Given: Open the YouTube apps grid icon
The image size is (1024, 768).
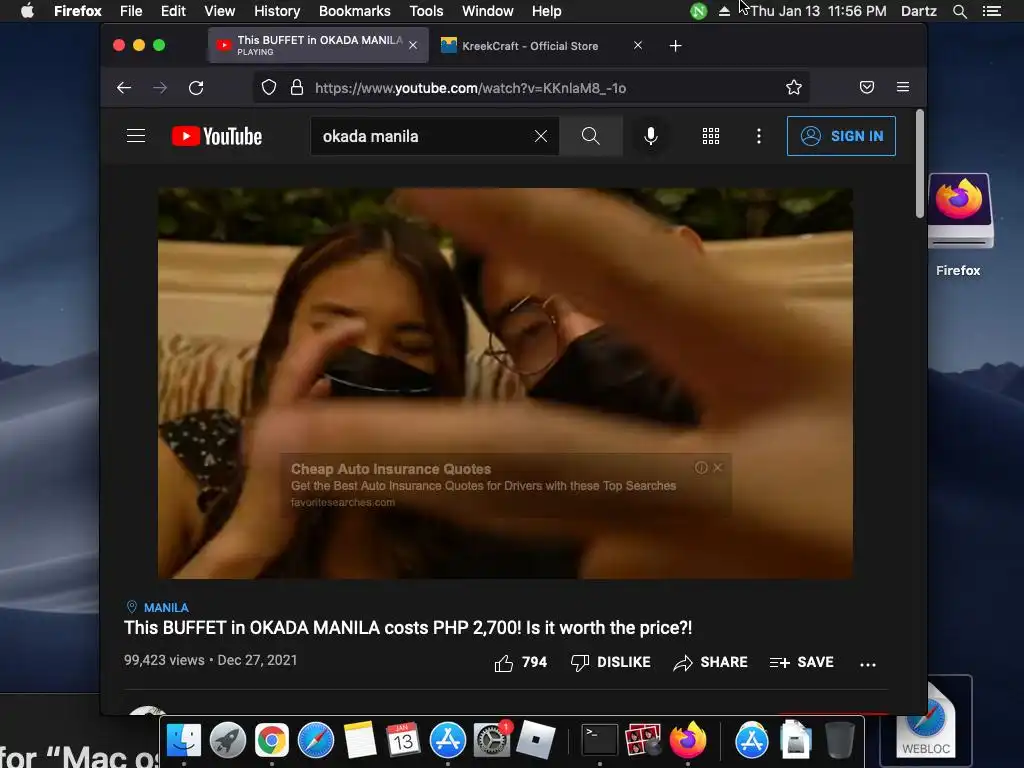Looking at the screenshot, I should coord(711,136).
